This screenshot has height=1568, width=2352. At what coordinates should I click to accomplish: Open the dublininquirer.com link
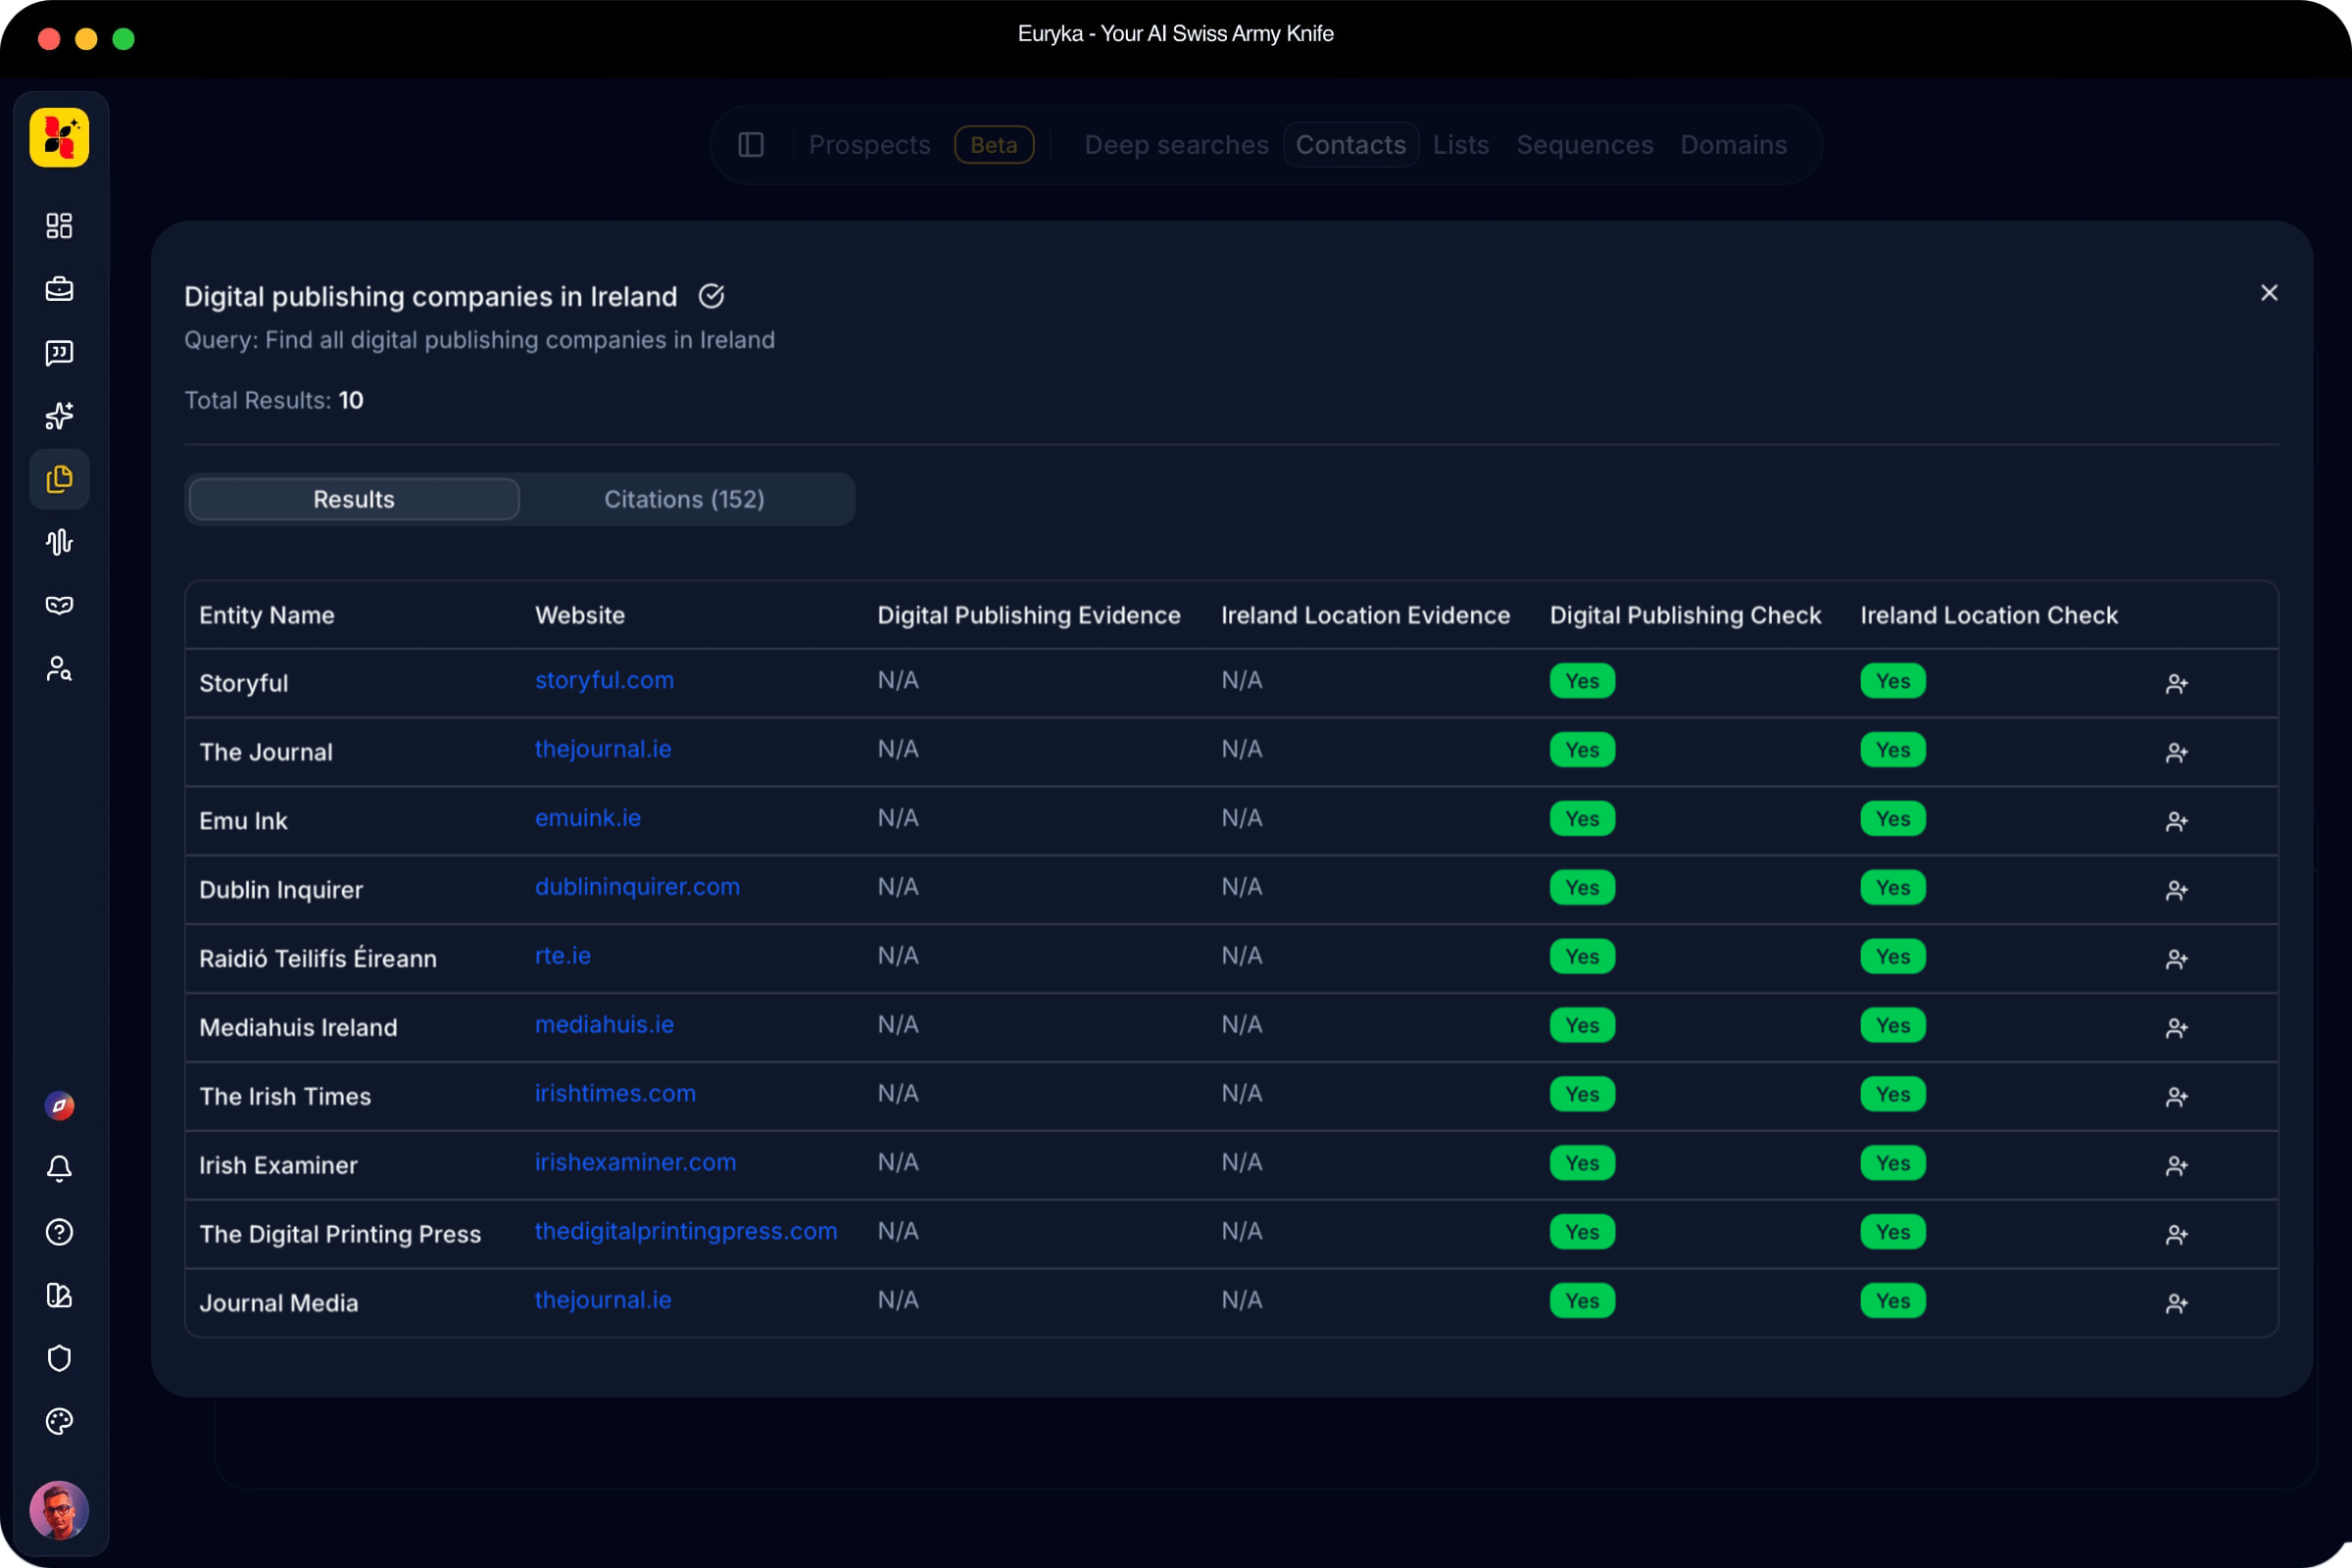tap(637, 887)
